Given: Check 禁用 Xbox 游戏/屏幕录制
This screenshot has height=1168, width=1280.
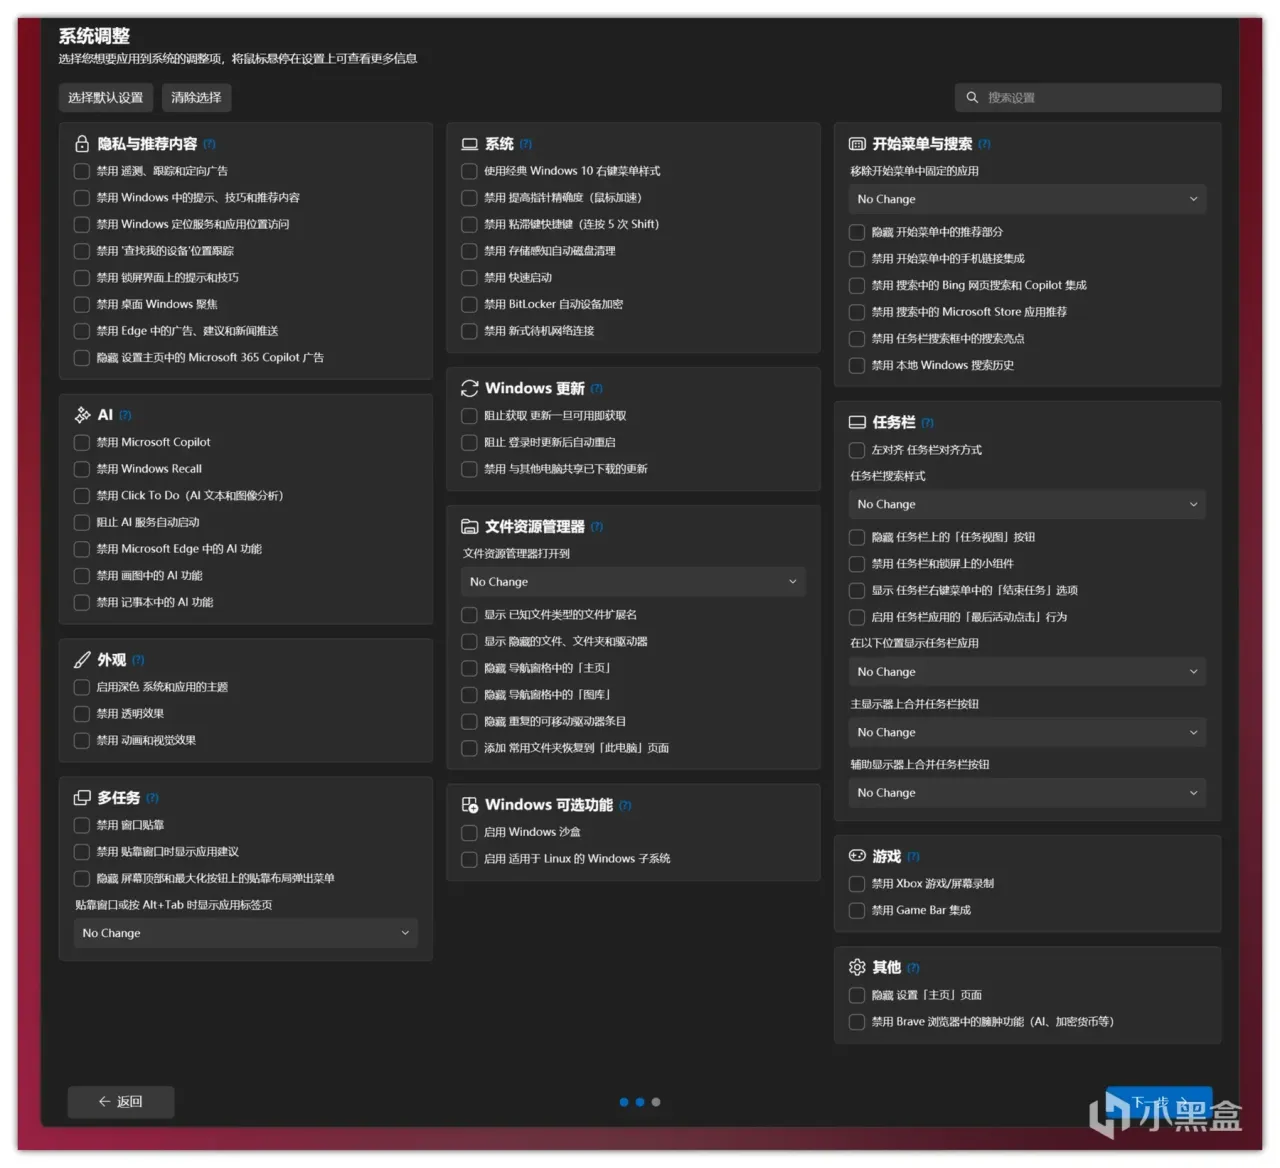Looking at the screenshot, I should (x=857, y=884).
